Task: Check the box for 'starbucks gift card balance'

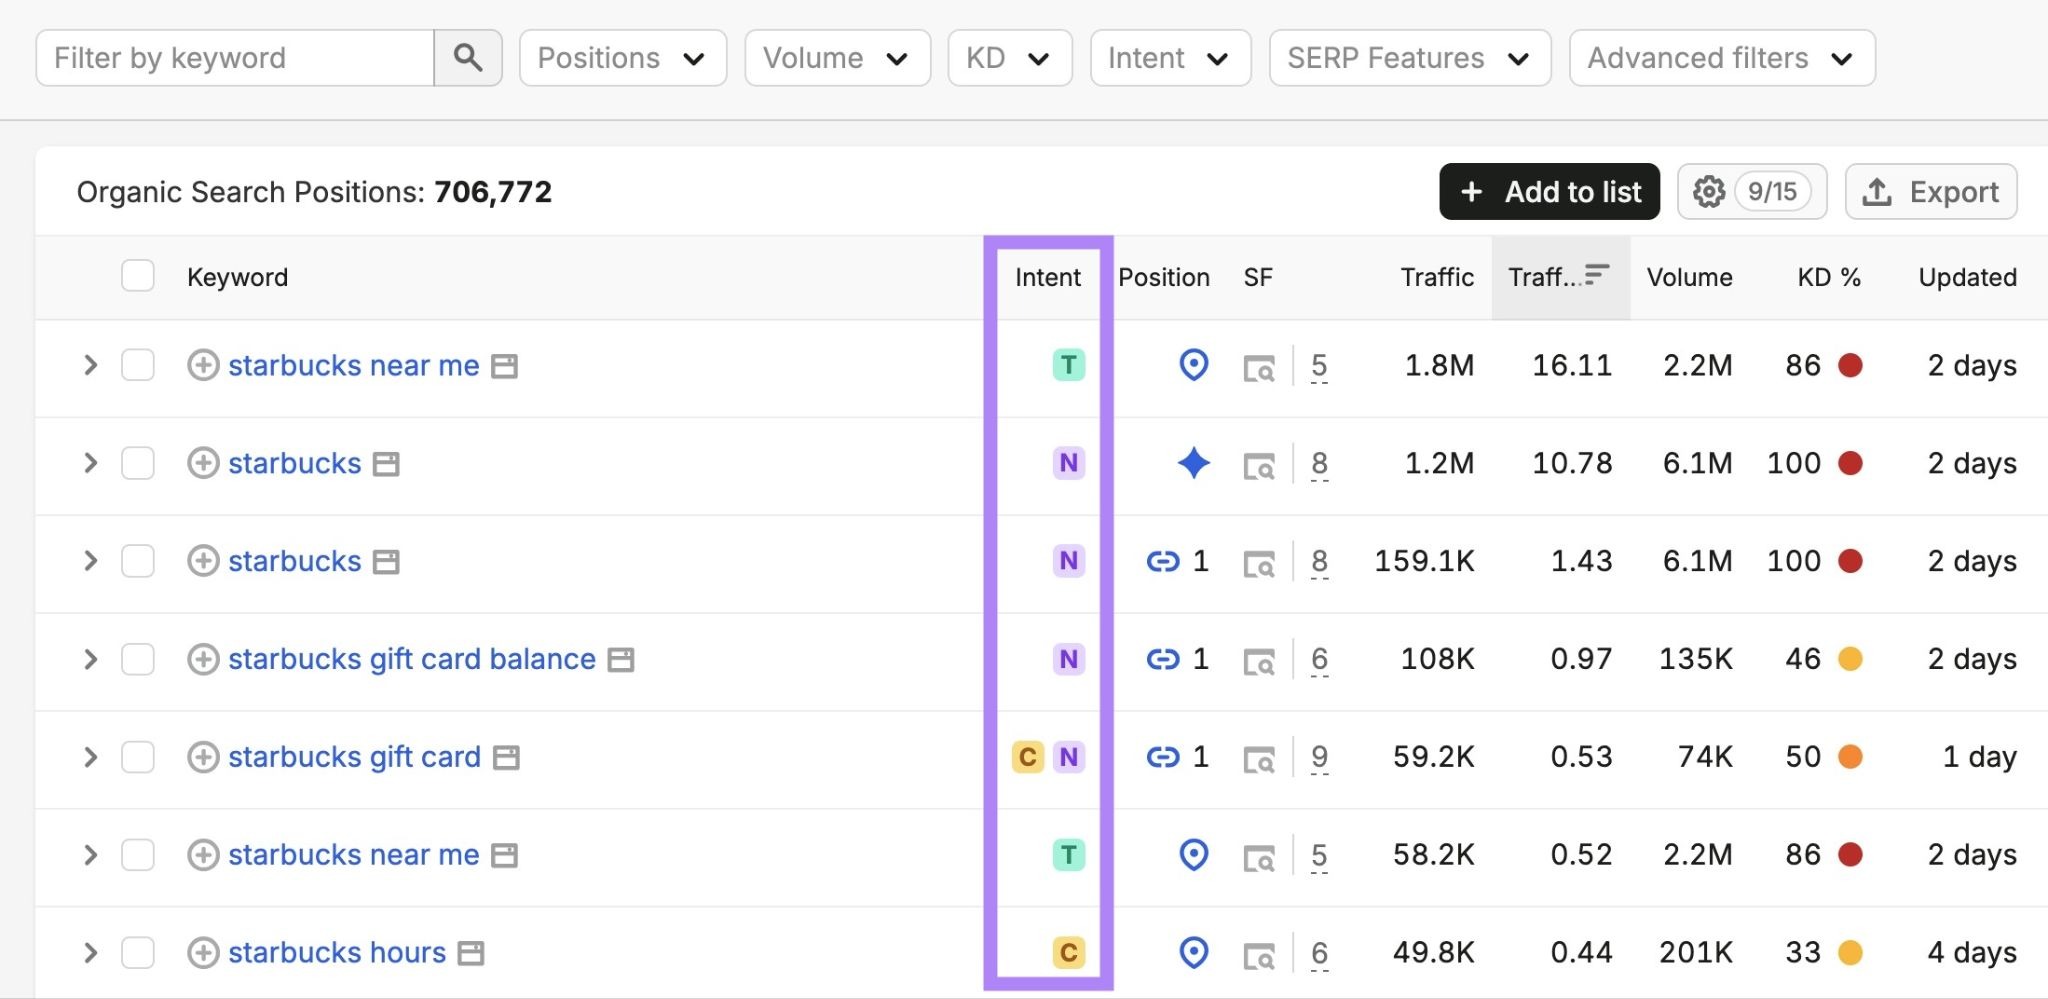Action: tap(138, 659)
